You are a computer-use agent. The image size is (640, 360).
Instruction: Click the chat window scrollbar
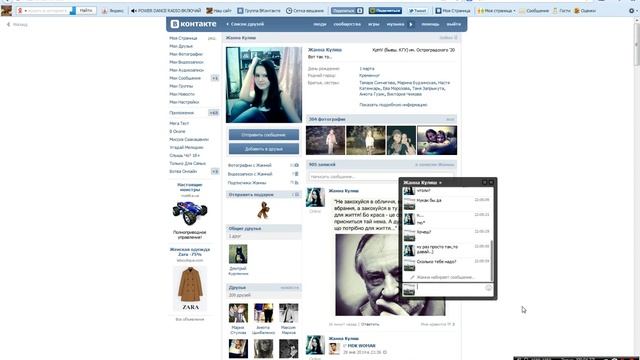(492, 260)
